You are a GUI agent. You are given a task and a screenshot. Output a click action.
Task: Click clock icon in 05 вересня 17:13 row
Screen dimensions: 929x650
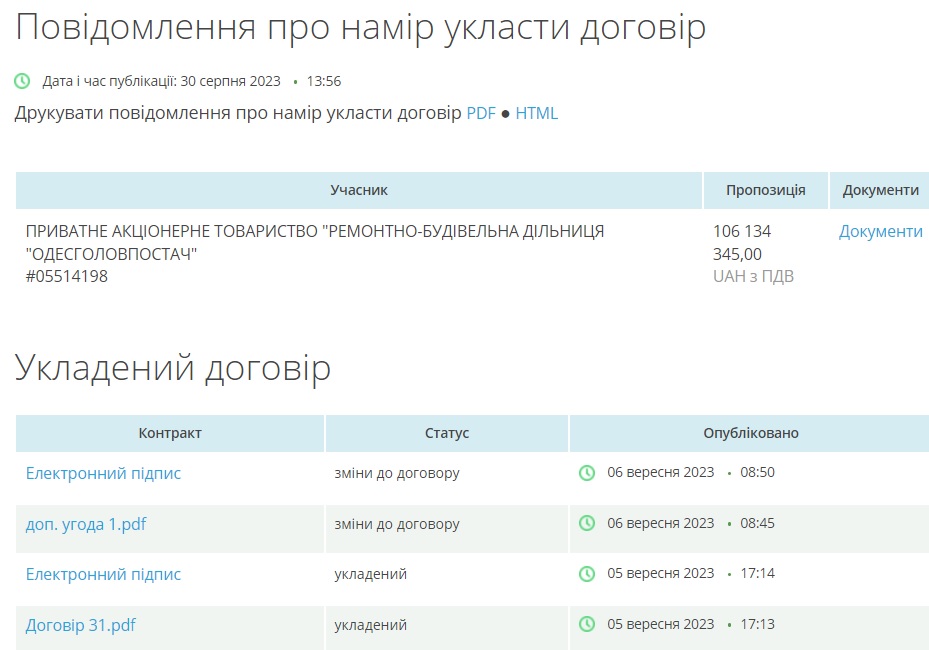click(x=587, y=624)
